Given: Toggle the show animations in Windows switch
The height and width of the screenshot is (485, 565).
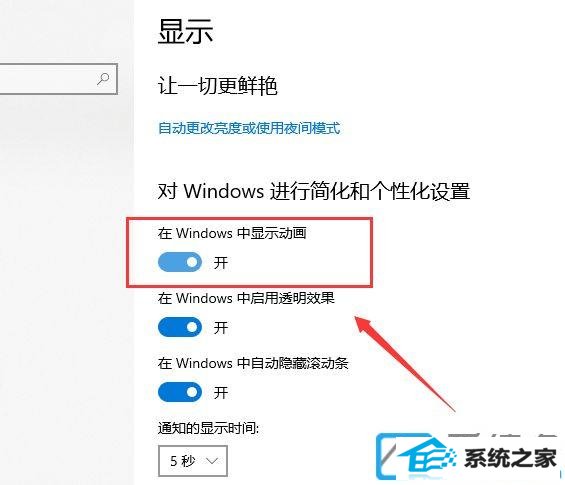Looking at the screenshot, I should pyautogui.click(x=180, y=262).
